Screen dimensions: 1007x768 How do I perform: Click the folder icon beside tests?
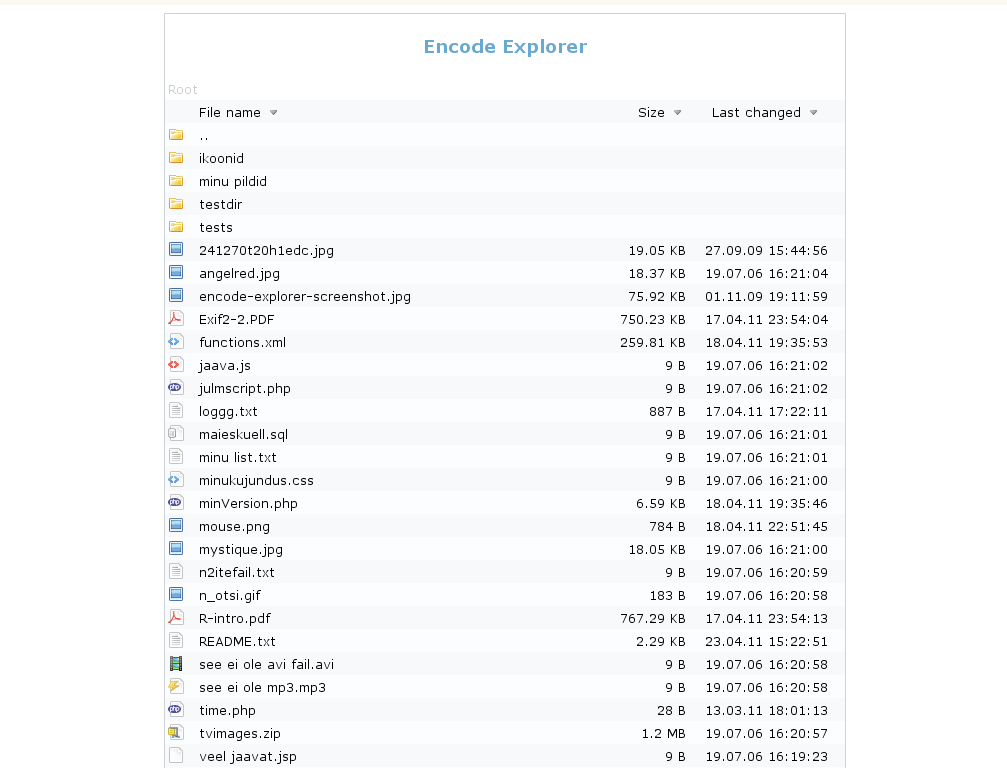pos(176,227)
